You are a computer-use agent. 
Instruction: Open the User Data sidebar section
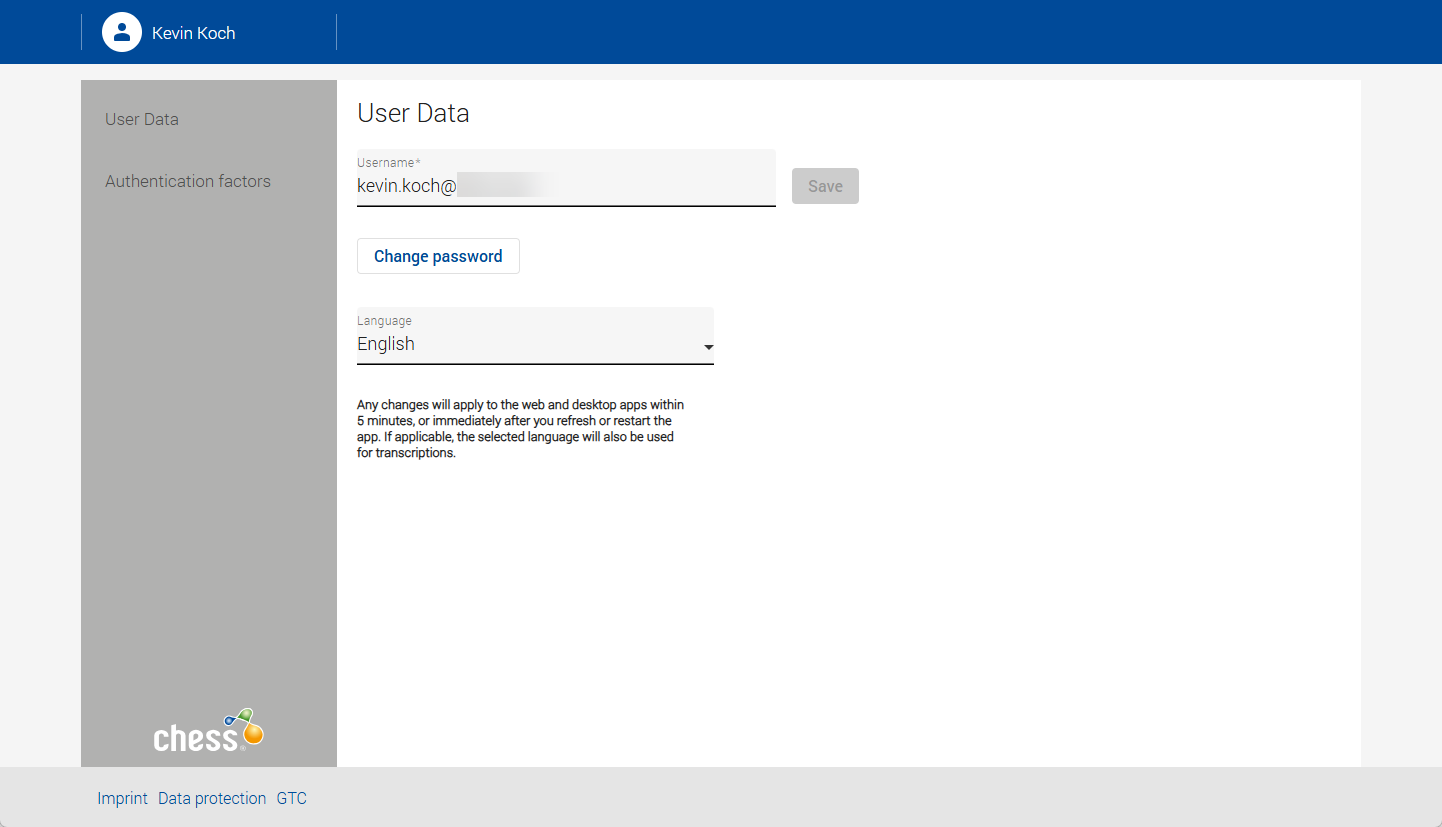click(x=142, y=119)
